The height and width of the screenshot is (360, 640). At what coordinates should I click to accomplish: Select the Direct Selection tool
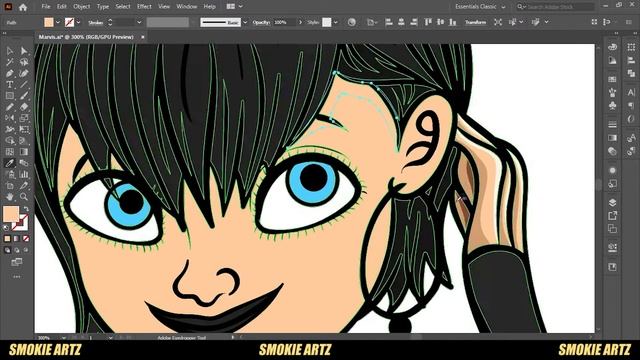coord(24,51)
